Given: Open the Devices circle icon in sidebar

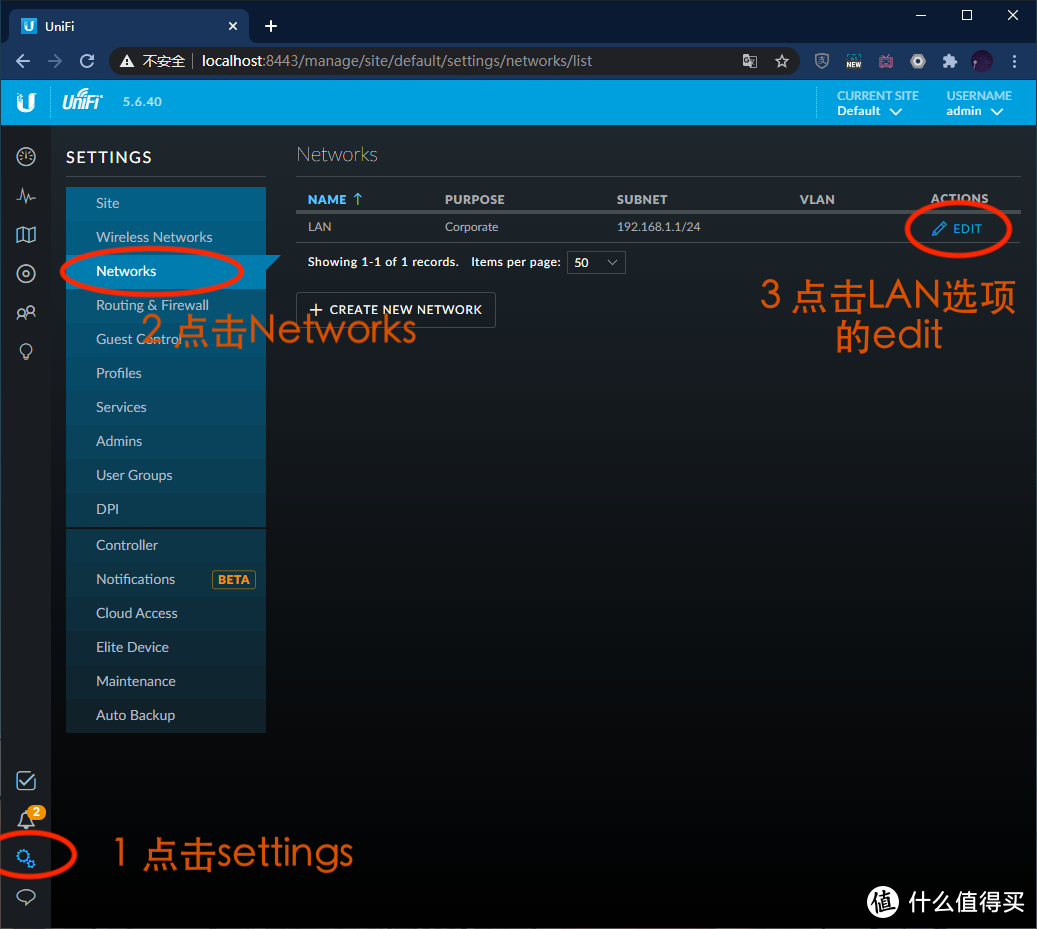Looking at the screenshot, I should coord(26,274).
